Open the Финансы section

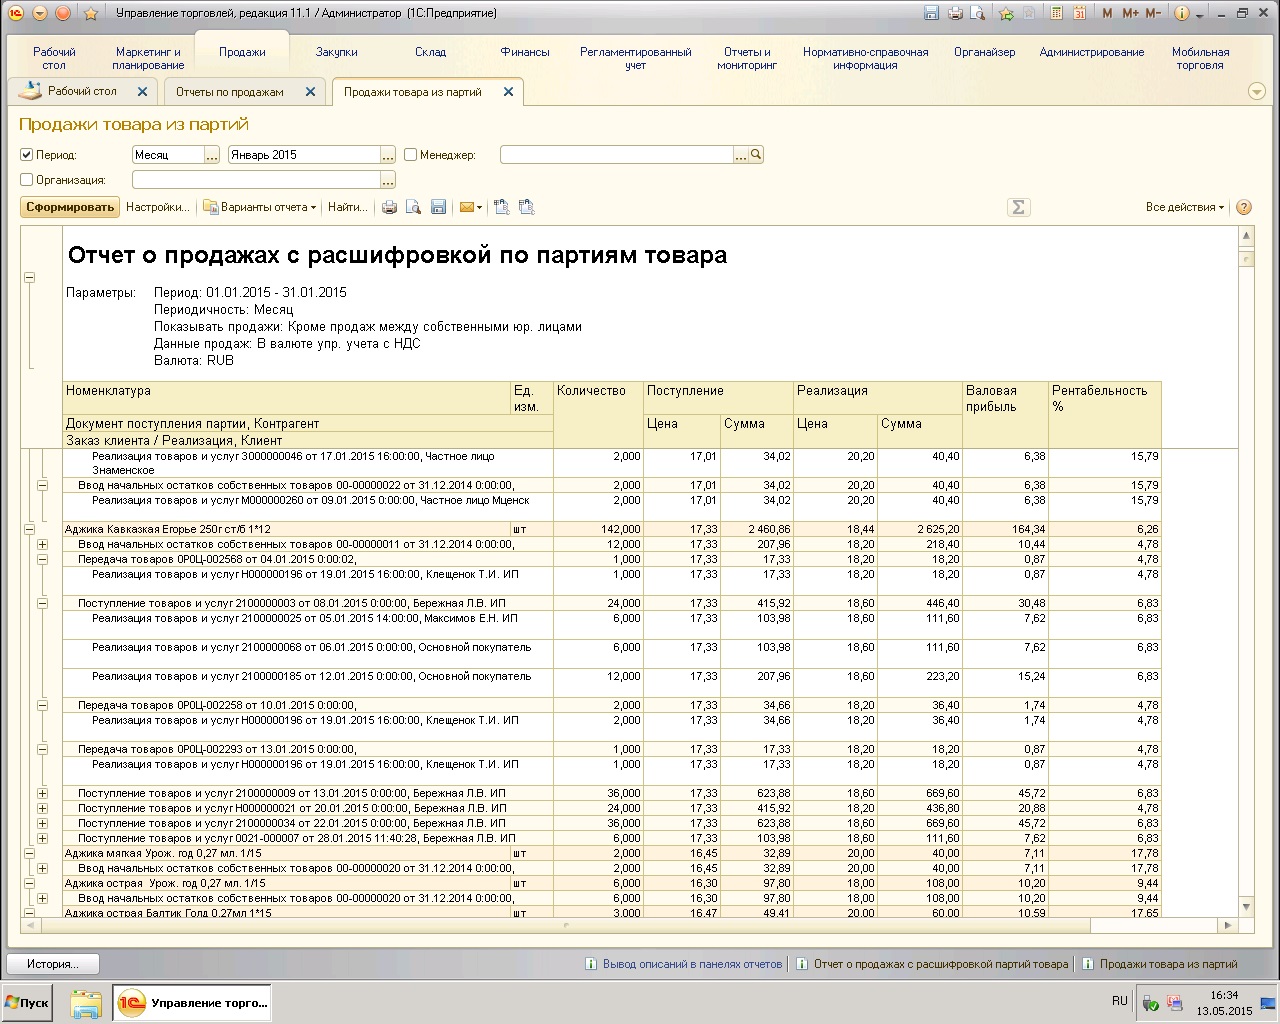point(525,52)
